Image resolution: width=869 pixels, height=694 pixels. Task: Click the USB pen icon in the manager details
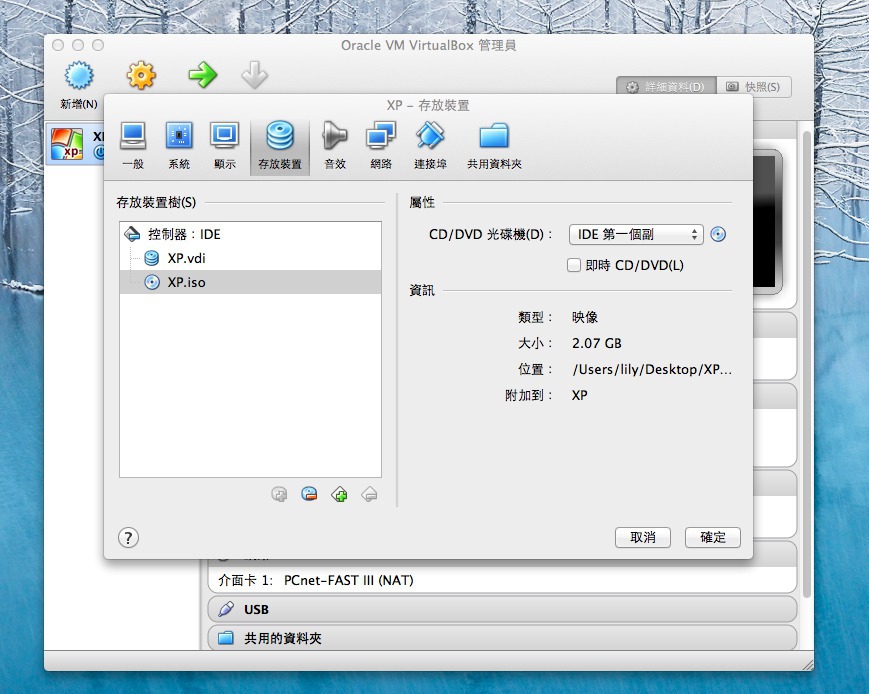click(x=226, y=609)
